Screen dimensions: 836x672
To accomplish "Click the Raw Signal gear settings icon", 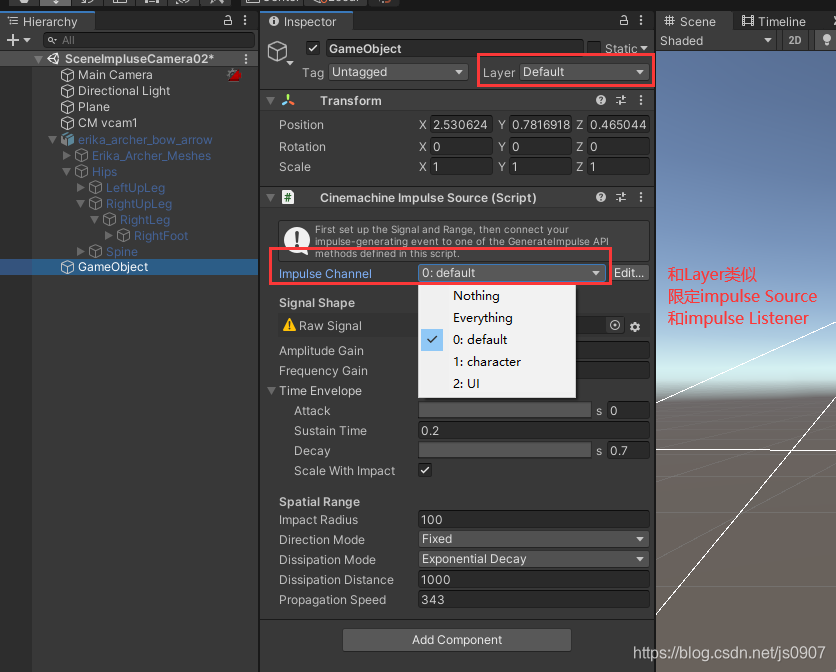I will 634,326.
